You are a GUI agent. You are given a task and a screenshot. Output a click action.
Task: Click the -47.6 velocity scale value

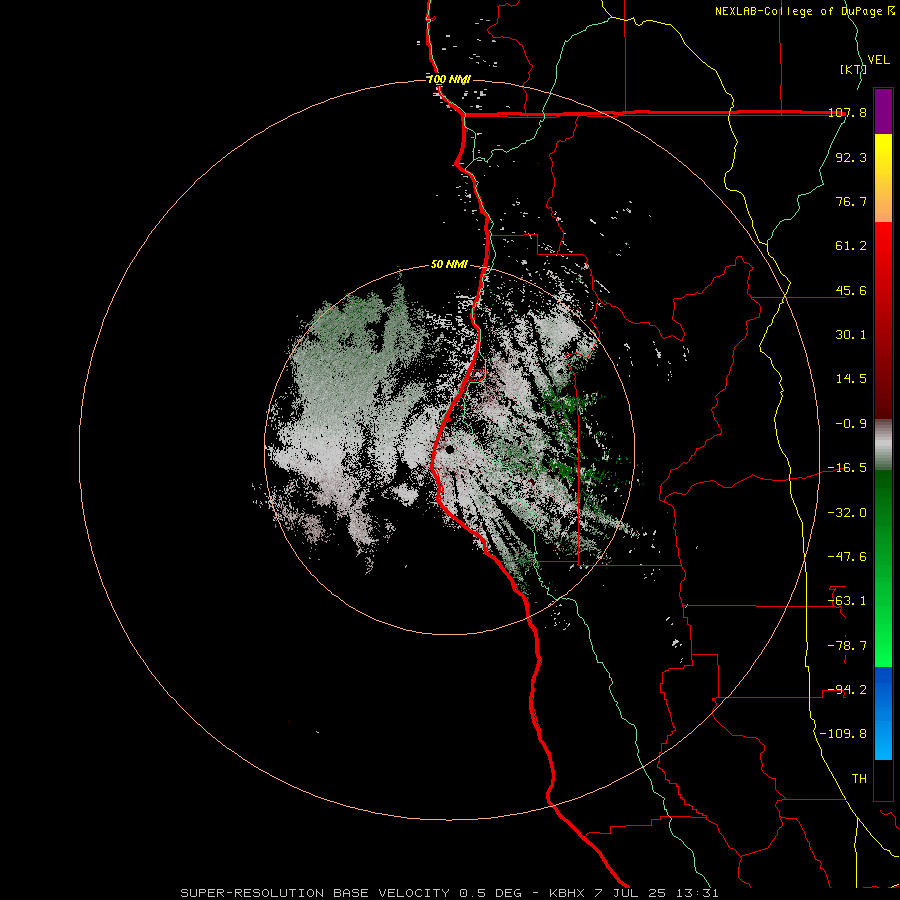847,557
